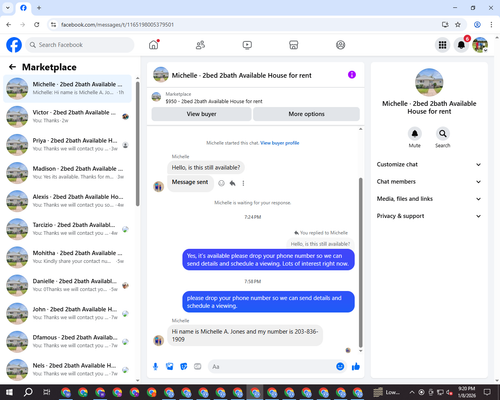The width and height of the screenshot is (500, 400).
Task: Attach a photo file icon
Action: [170, 367]
